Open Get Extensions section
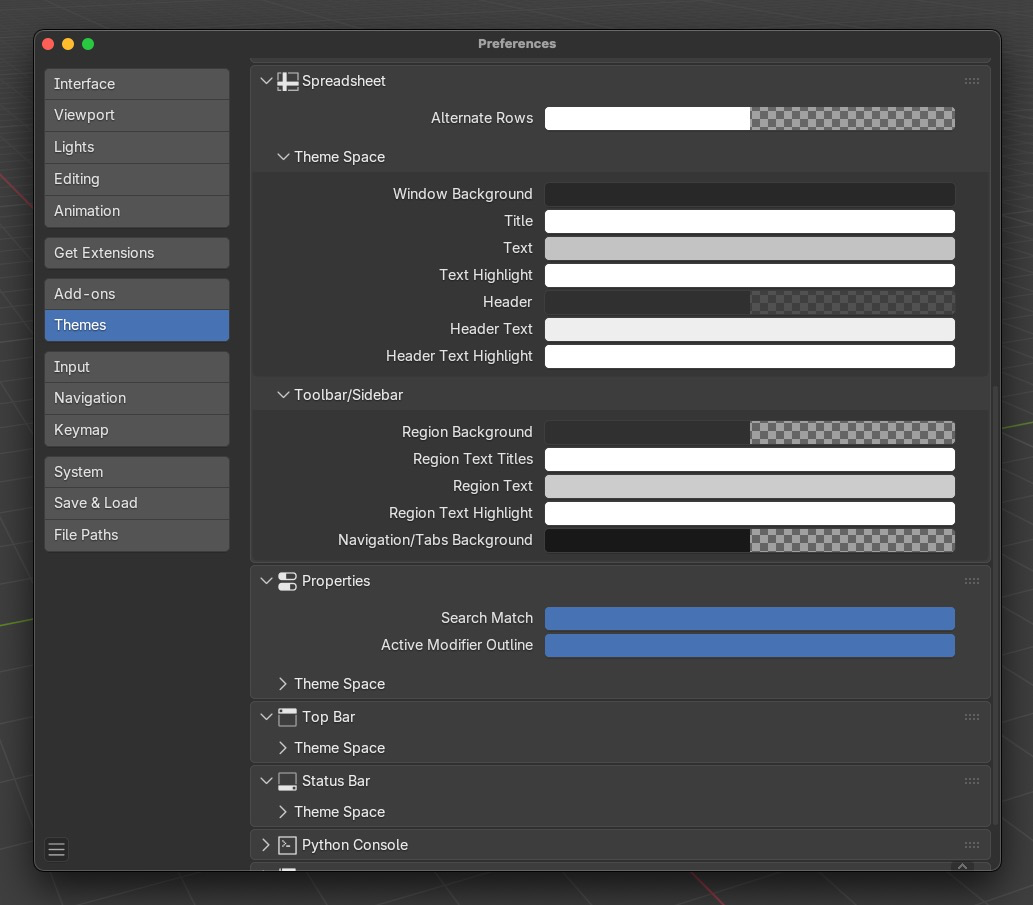 tap(137, 254)
